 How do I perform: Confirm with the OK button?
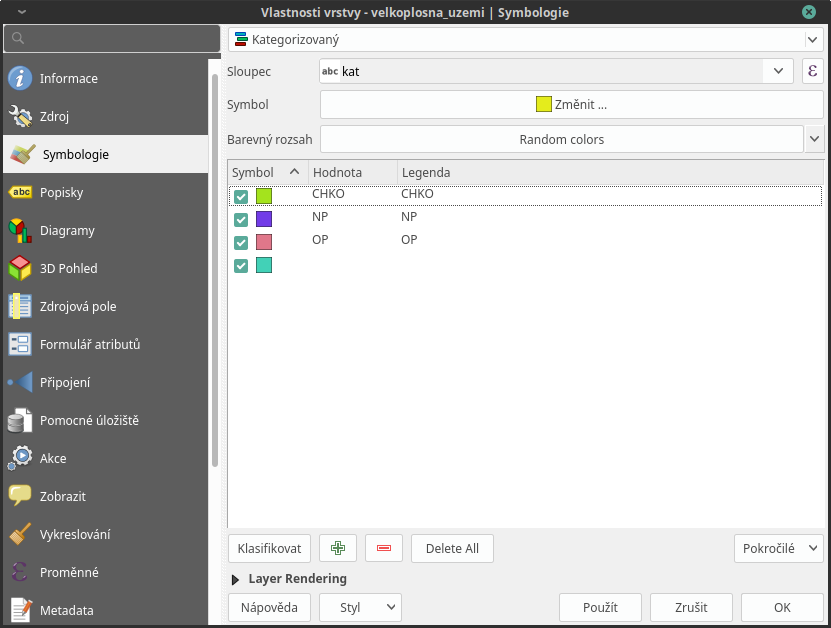tap(782, 607)
